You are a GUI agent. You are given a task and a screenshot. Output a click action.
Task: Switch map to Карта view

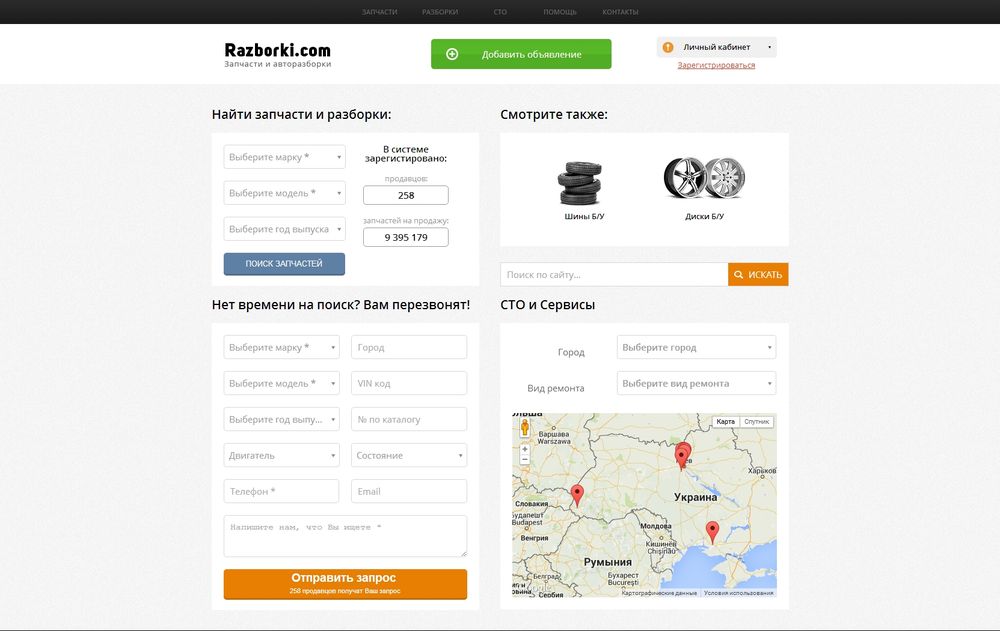click(x=725, y=422)
